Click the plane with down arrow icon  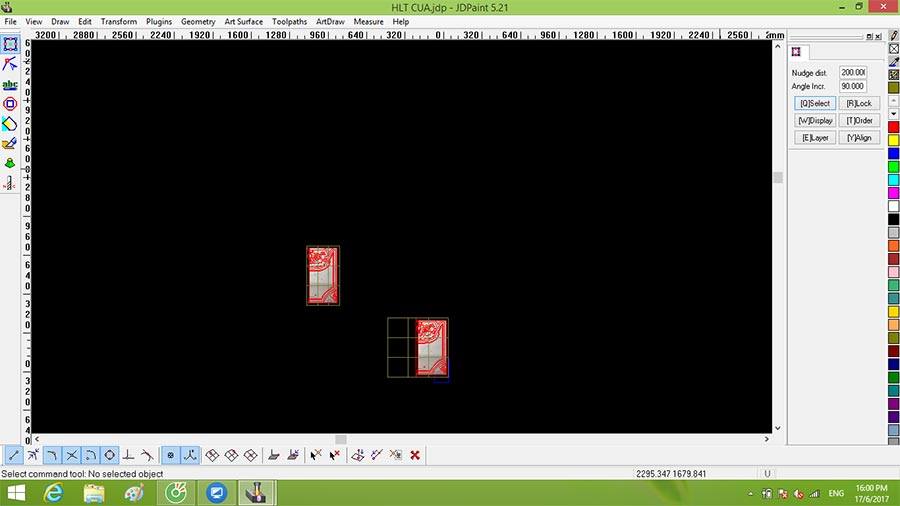pos(358,456)
